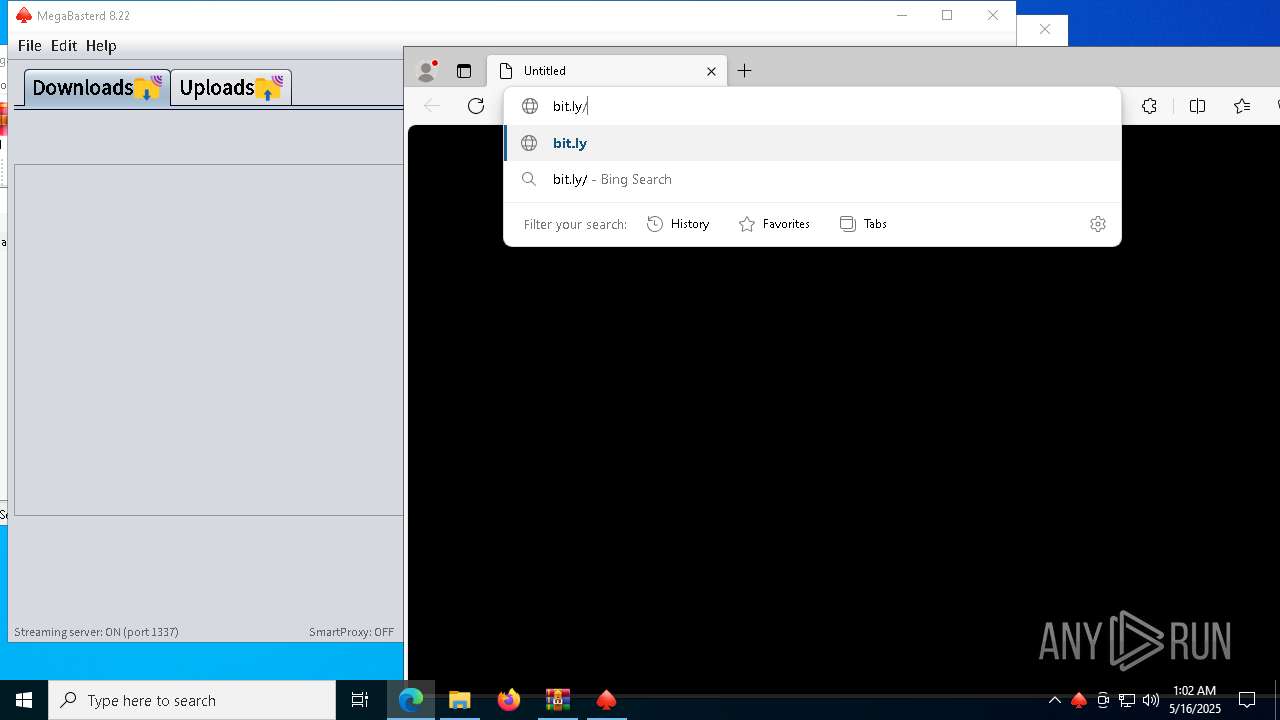The height and width of the screenshot is (720, 1280).
Task: Click the browser refresh button
Action: (x=476, y=106)
